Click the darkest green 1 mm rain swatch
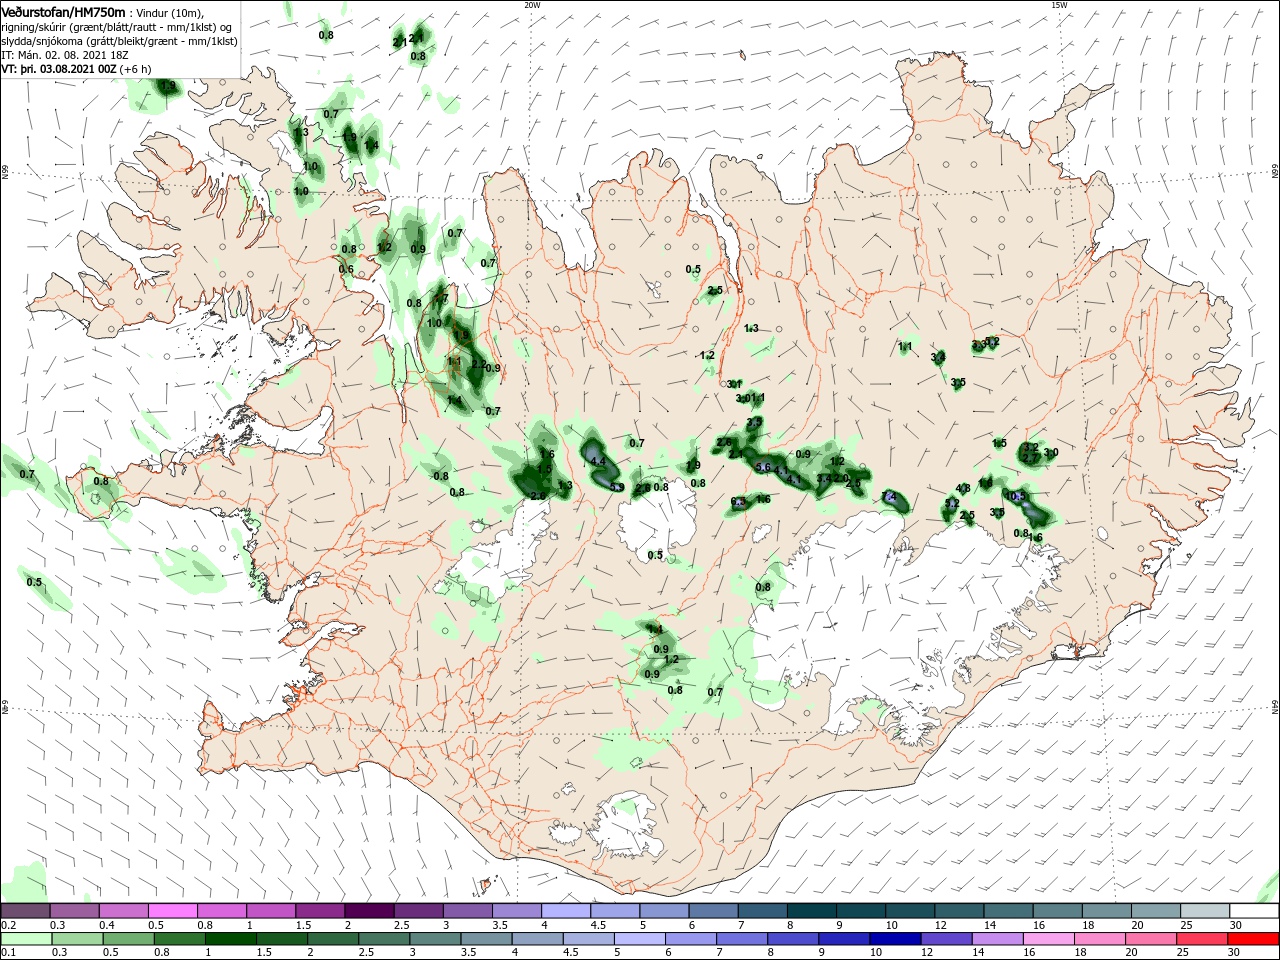1280x960 pixels. click(231, 939)
